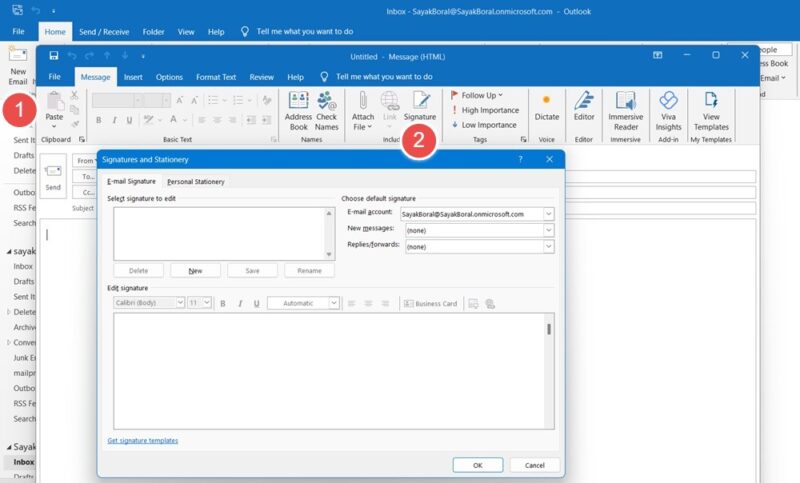Mark message as Low Importance
The width and height of the screenshot is (800, 483).
(x=484, y=125)
